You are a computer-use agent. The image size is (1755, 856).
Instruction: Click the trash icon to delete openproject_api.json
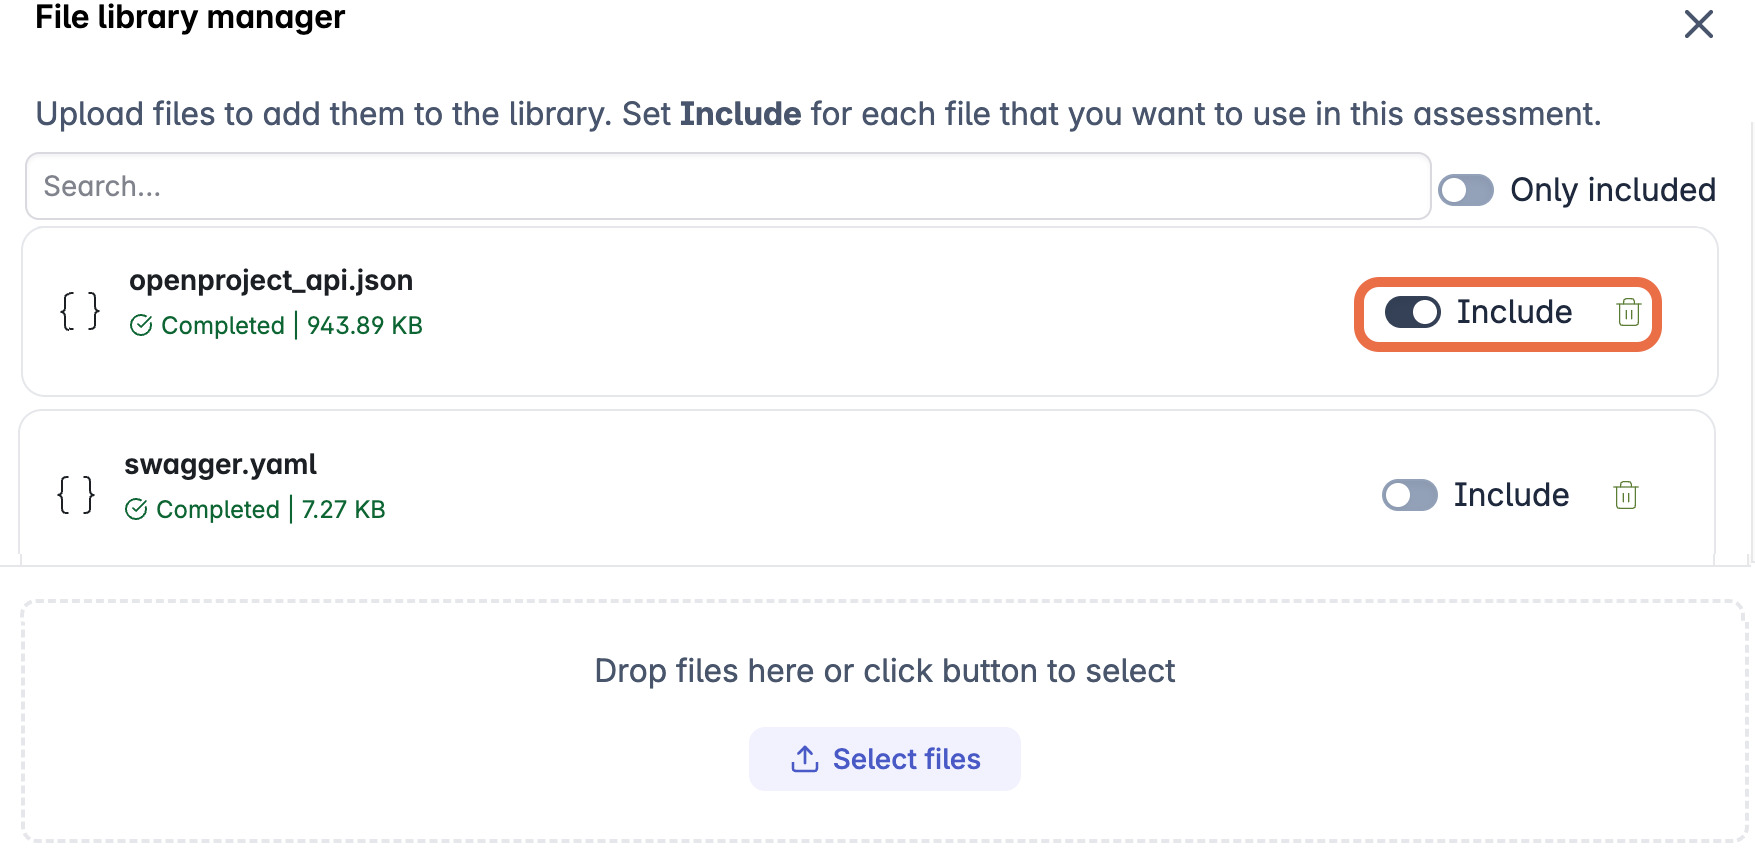pos(1628,312)
